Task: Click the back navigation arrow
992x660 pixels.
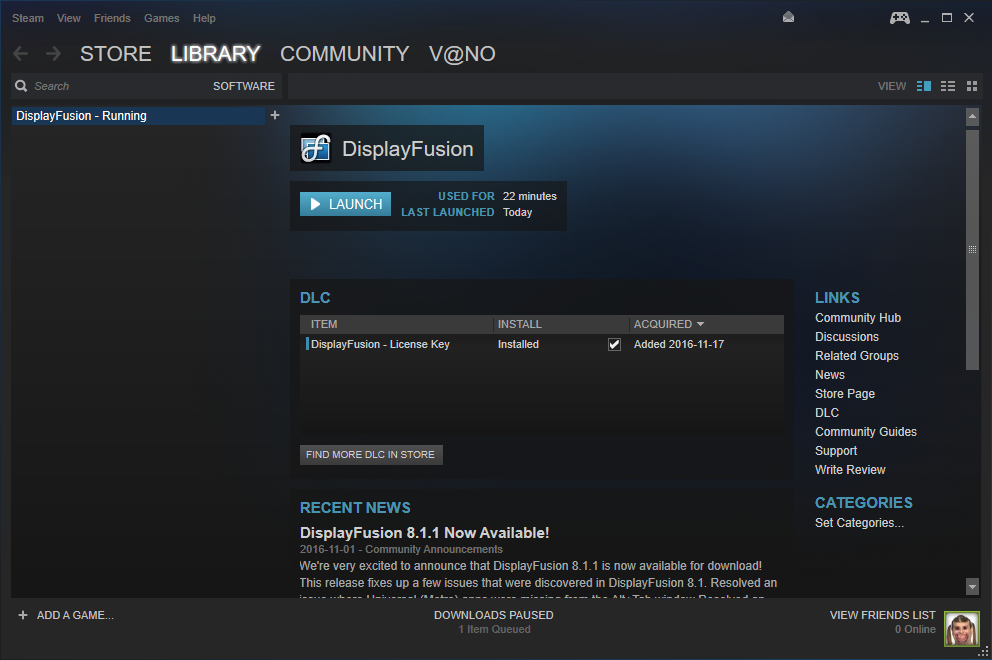Action: point(21,54)
